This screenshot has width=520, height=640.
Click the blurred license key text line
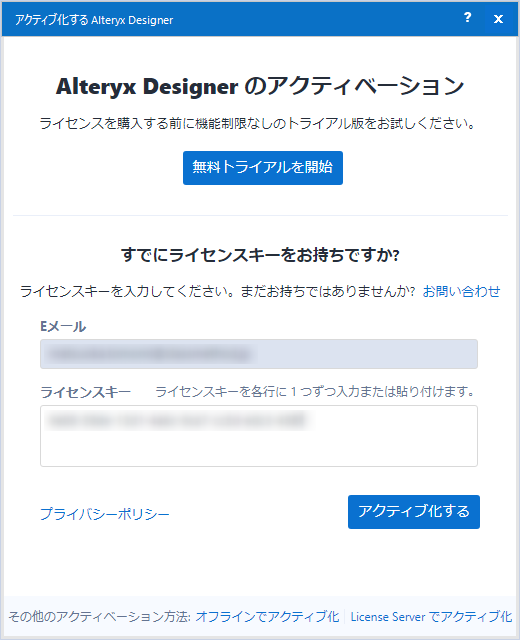click(176, 421)
